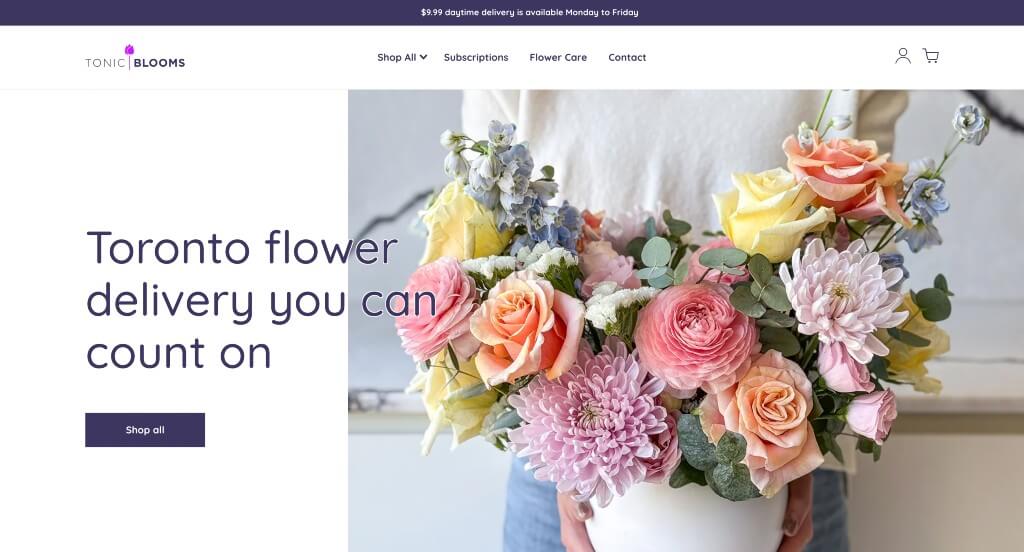Viewport: 1024px width, 552px height.
Task: Open the user account icon
Action: [x=903, y=56]
